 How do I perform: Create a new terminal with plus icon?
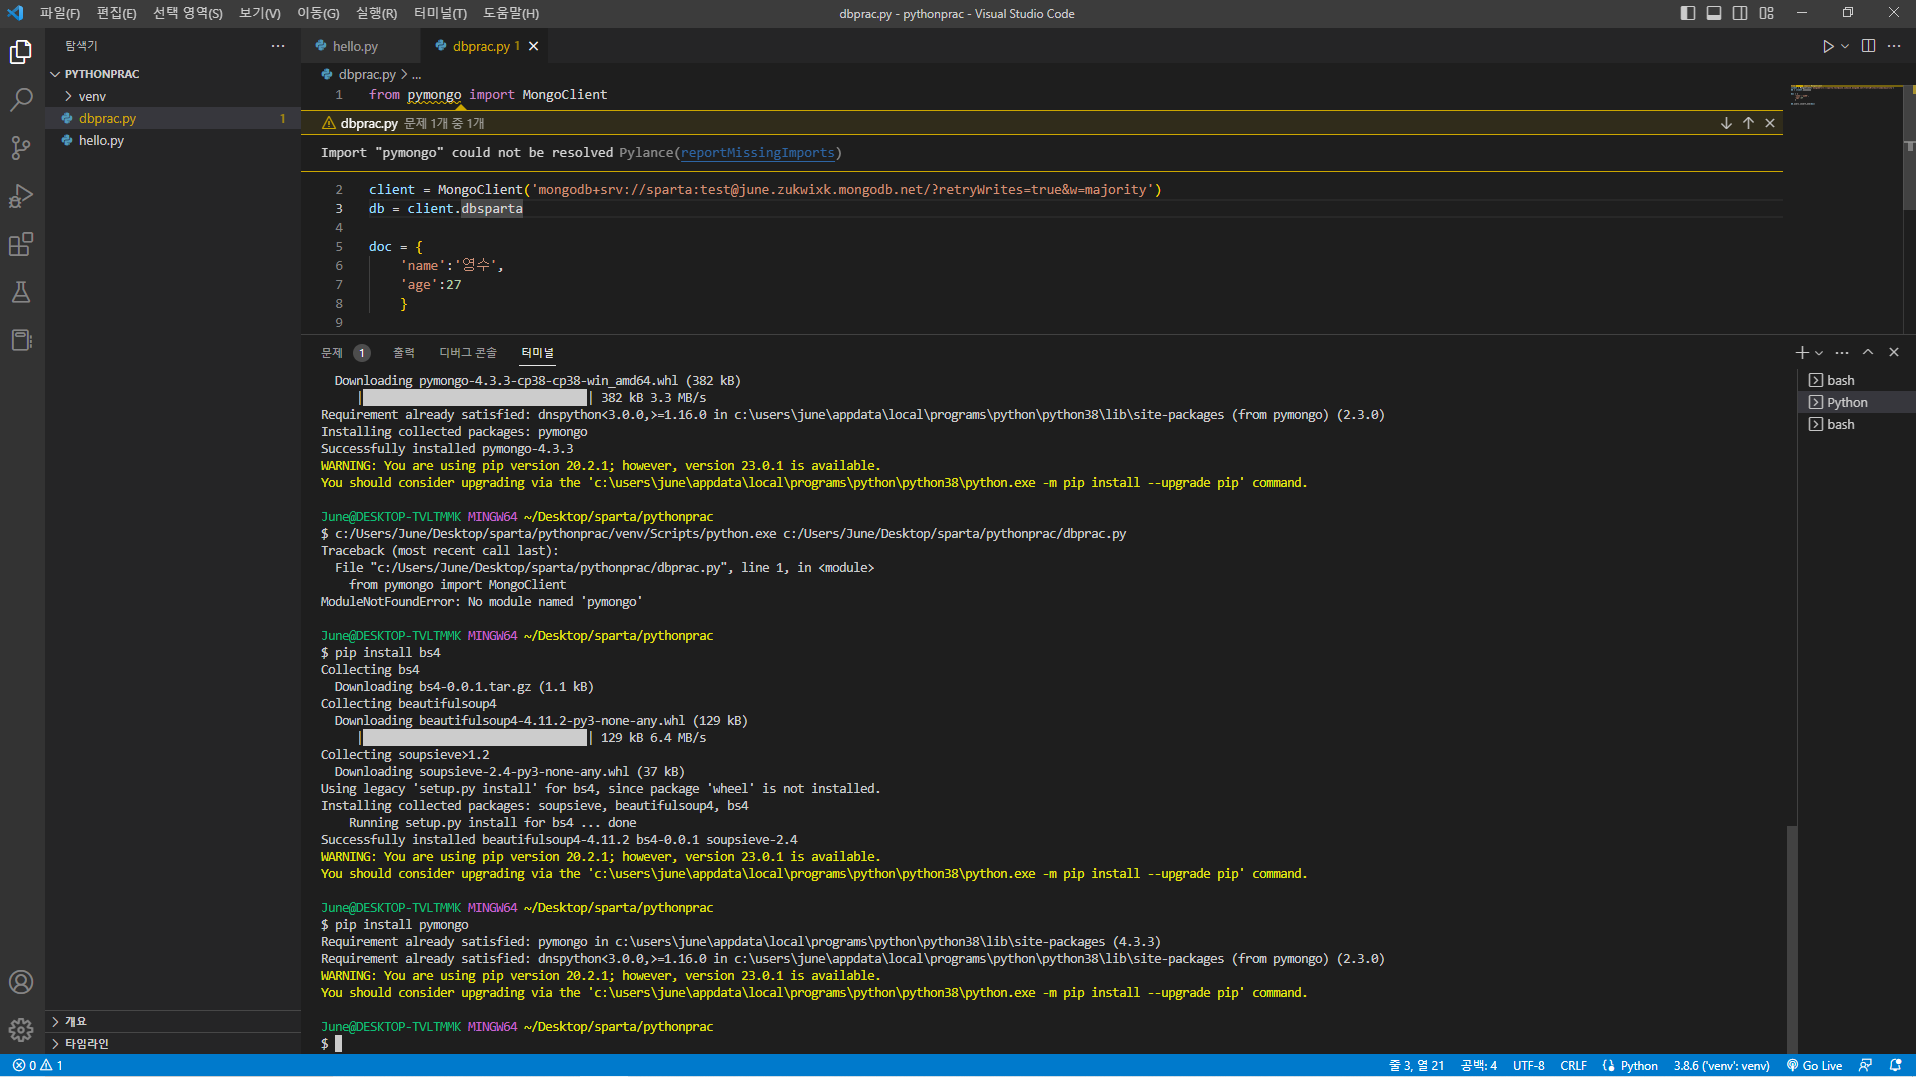click(x=1801, y=352)
